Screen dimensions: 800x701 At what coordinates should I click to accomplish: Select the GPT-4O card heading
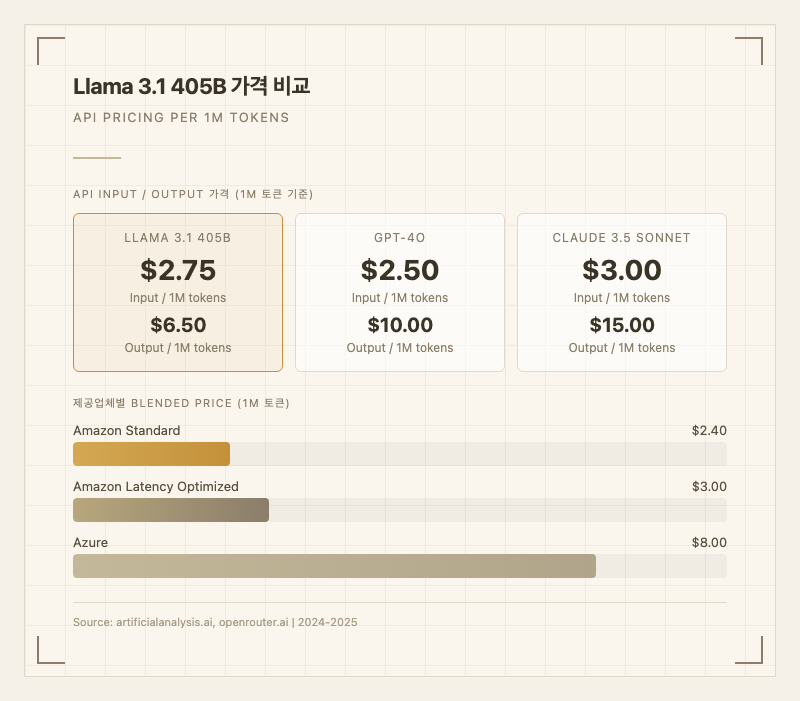[400, 238]
